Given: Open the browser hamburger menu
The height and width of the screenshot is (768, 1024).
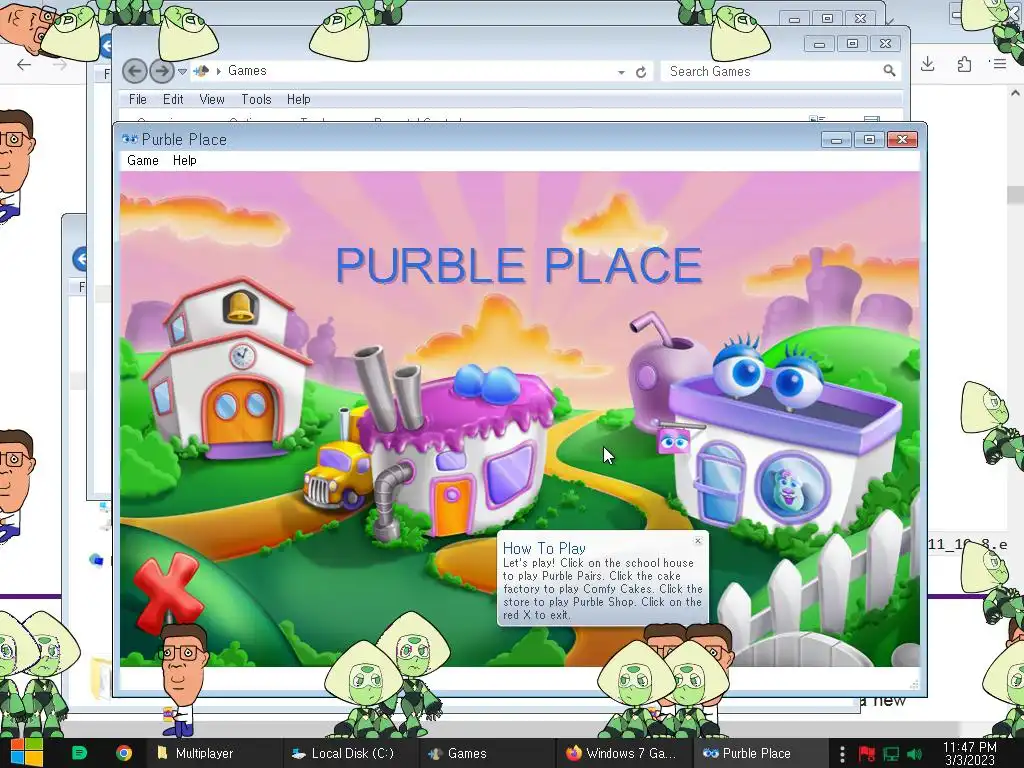Looking at the screenshot, I should tap(1000, 63).
